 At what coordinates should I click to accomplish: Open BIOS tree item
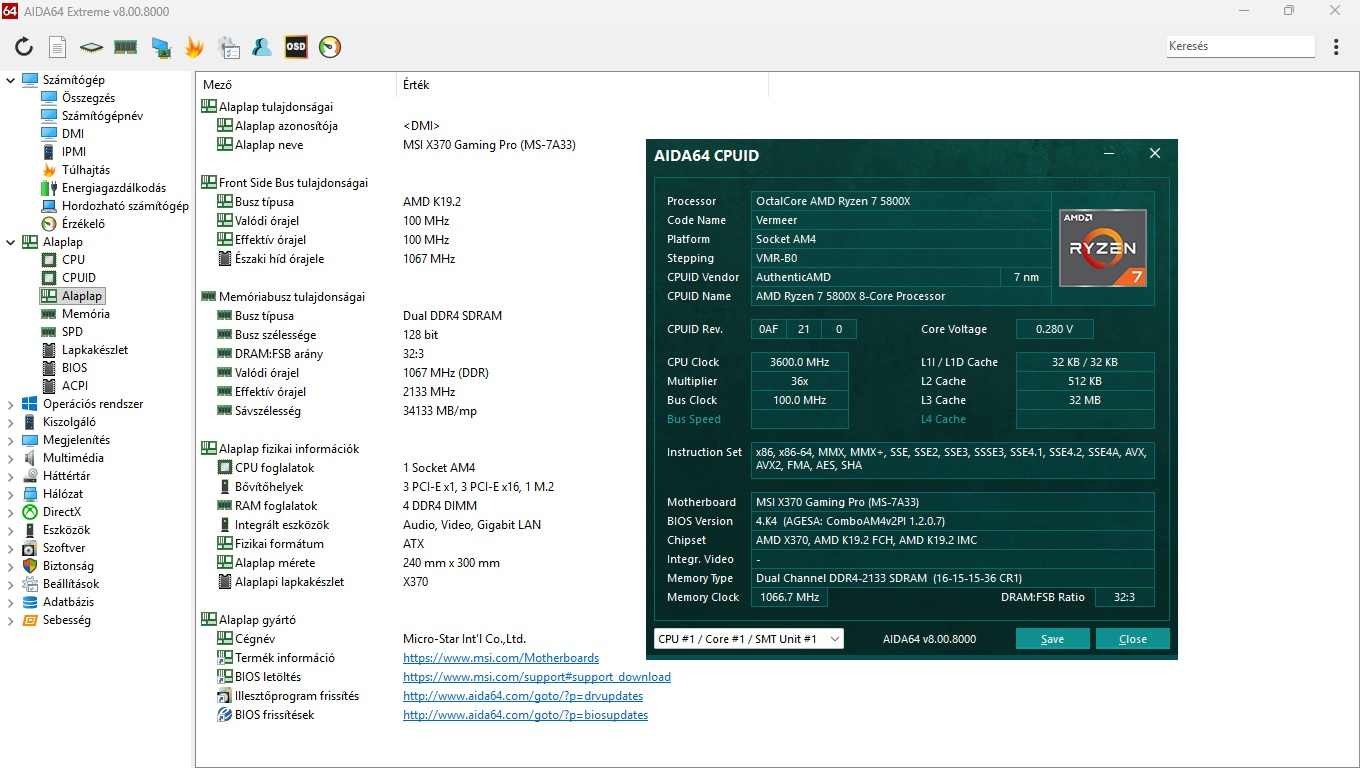point(74,368)
